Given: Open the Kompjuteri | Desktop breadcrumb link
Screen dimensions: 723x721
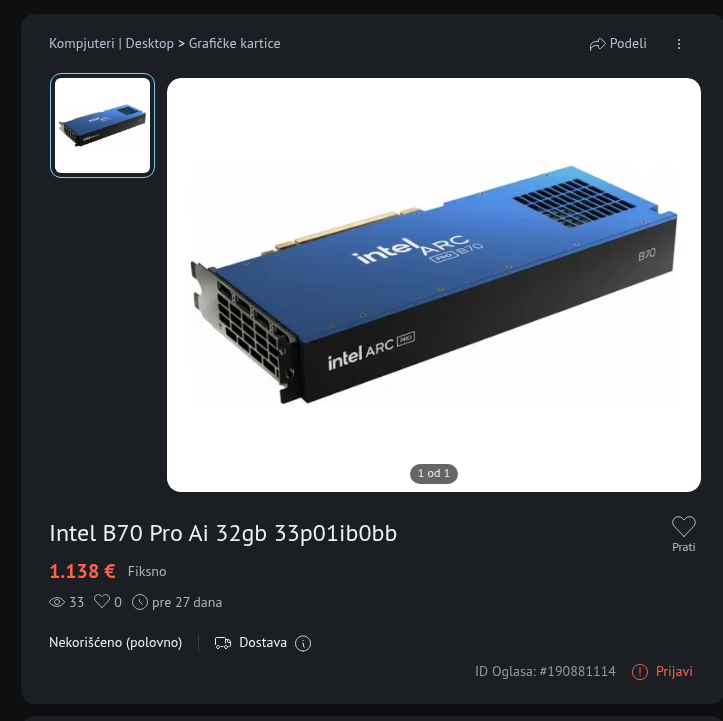Looking at the screenshot, I should (x=112, y=43).
